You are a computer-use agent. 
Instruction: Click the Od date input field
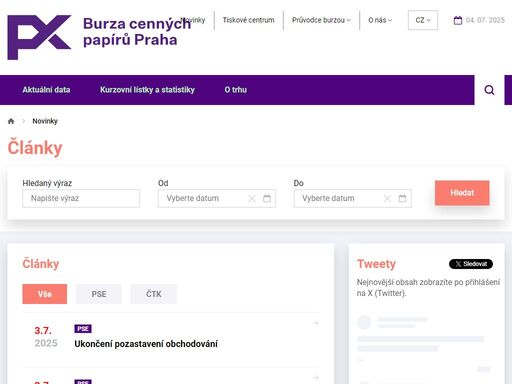(x=217, y=198)
